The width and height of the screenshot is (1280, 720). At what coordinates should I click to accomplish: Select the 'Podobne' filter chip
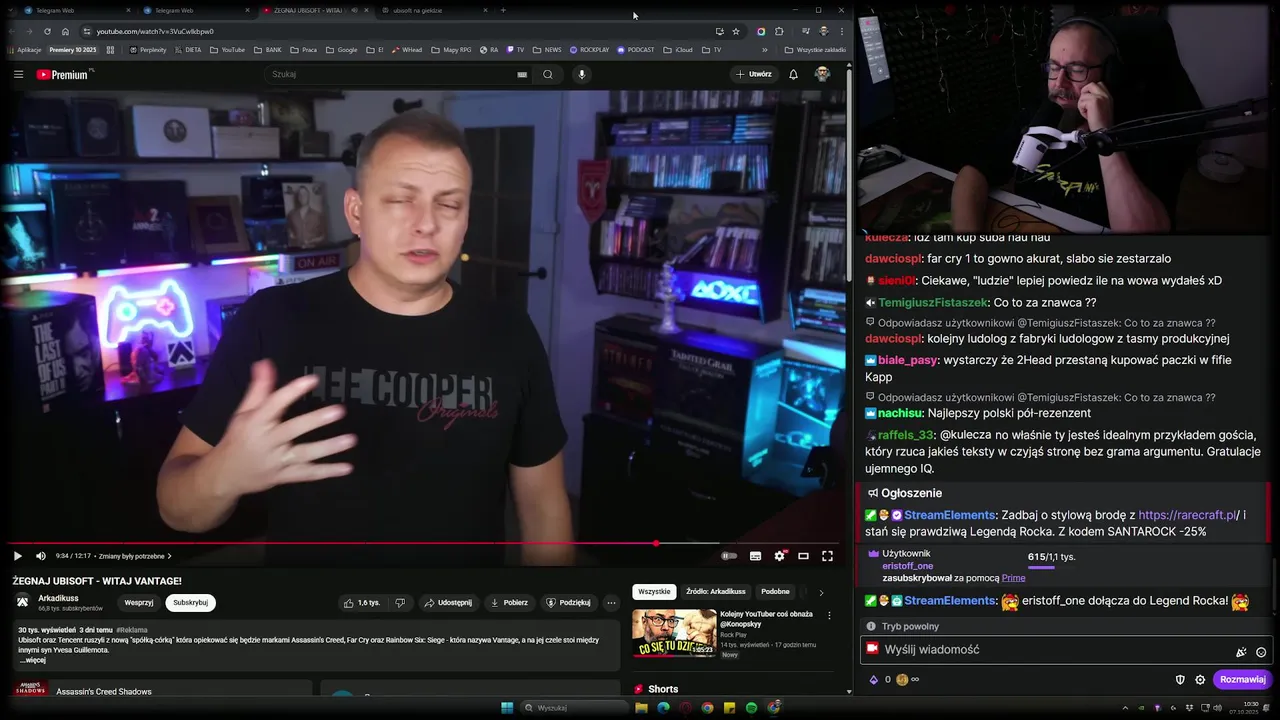tap(775, 592)
